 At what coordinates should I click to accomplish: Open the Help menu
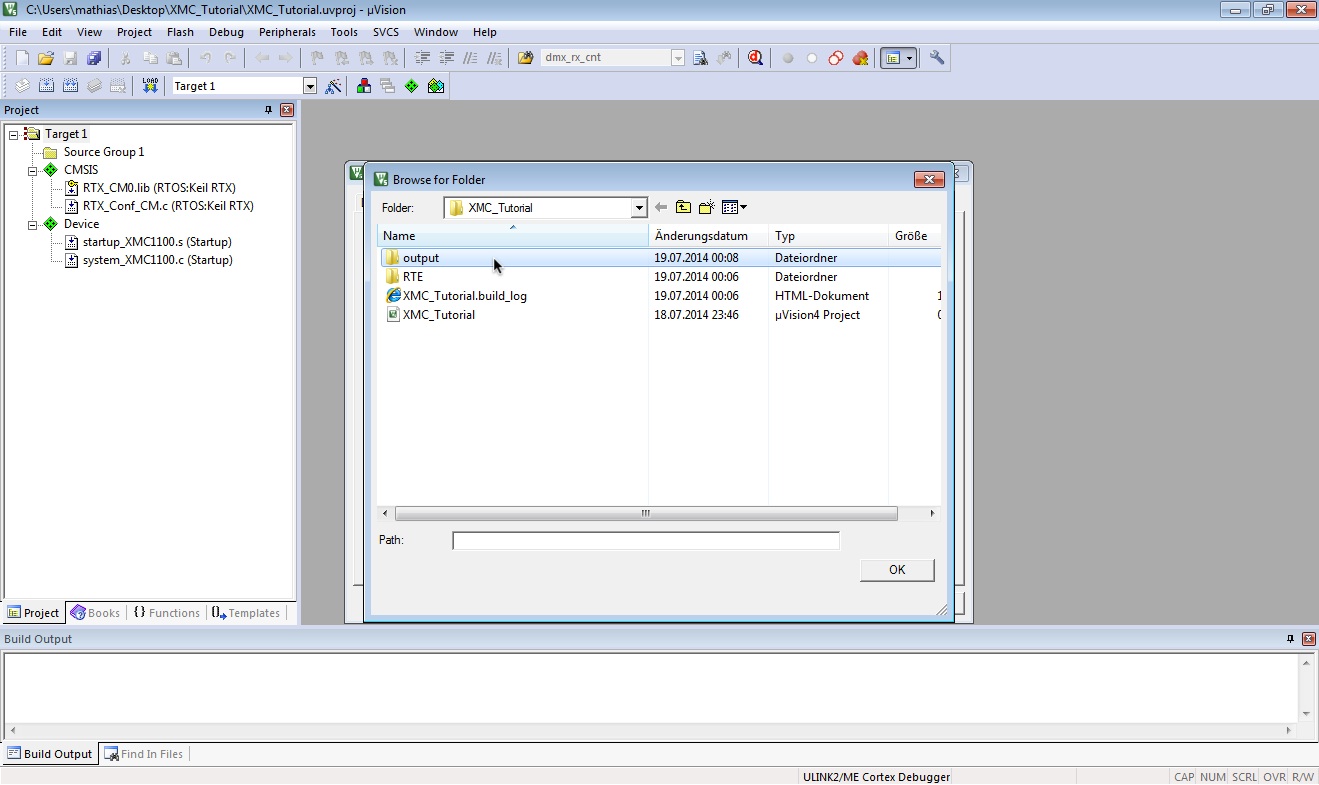[x=484, y=32]
